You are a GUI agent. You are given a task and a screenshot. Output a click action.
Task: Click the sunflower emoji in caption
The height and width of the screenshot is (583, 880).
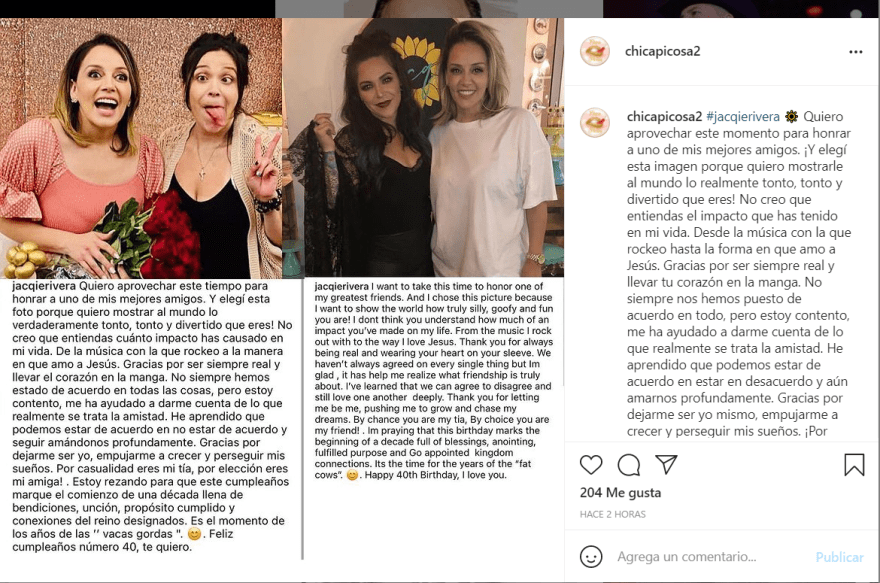coord(791,117)
